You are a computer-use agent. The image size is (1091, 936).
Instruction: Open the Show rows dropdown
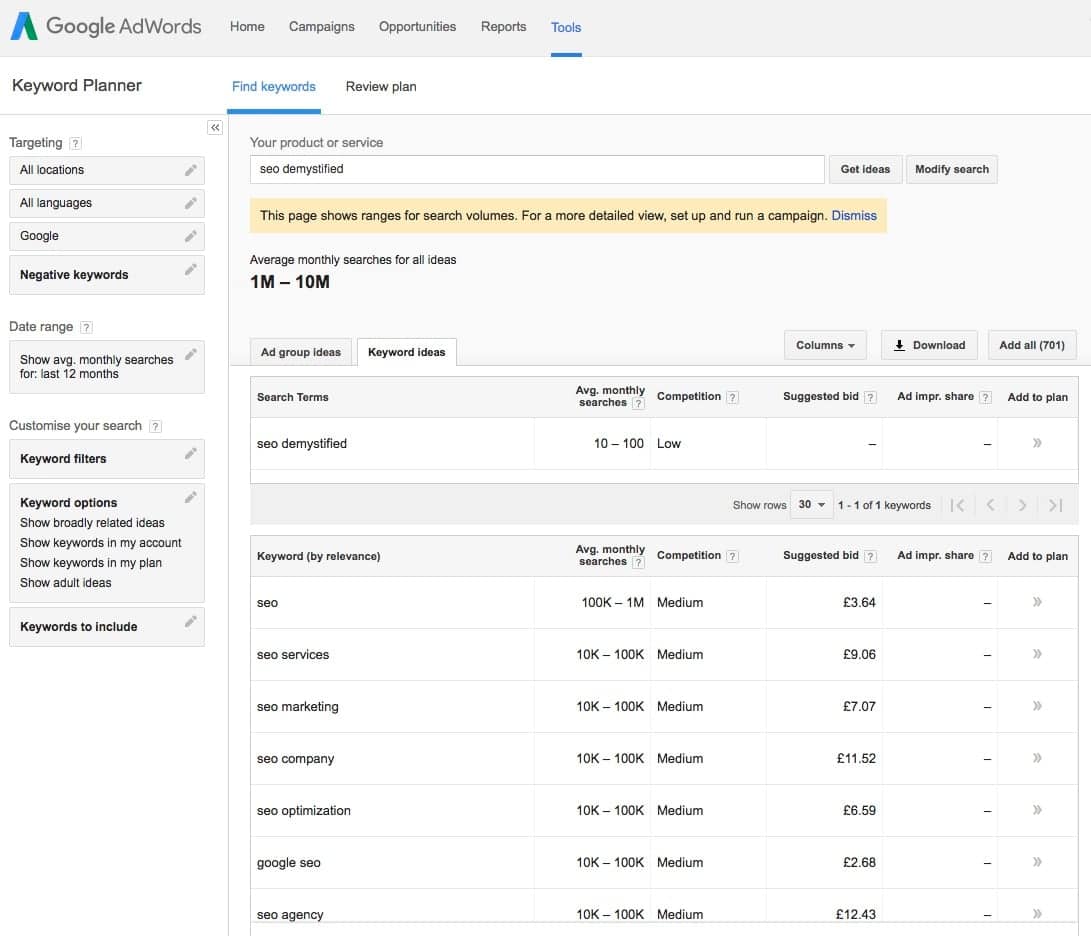coord(811,505)
